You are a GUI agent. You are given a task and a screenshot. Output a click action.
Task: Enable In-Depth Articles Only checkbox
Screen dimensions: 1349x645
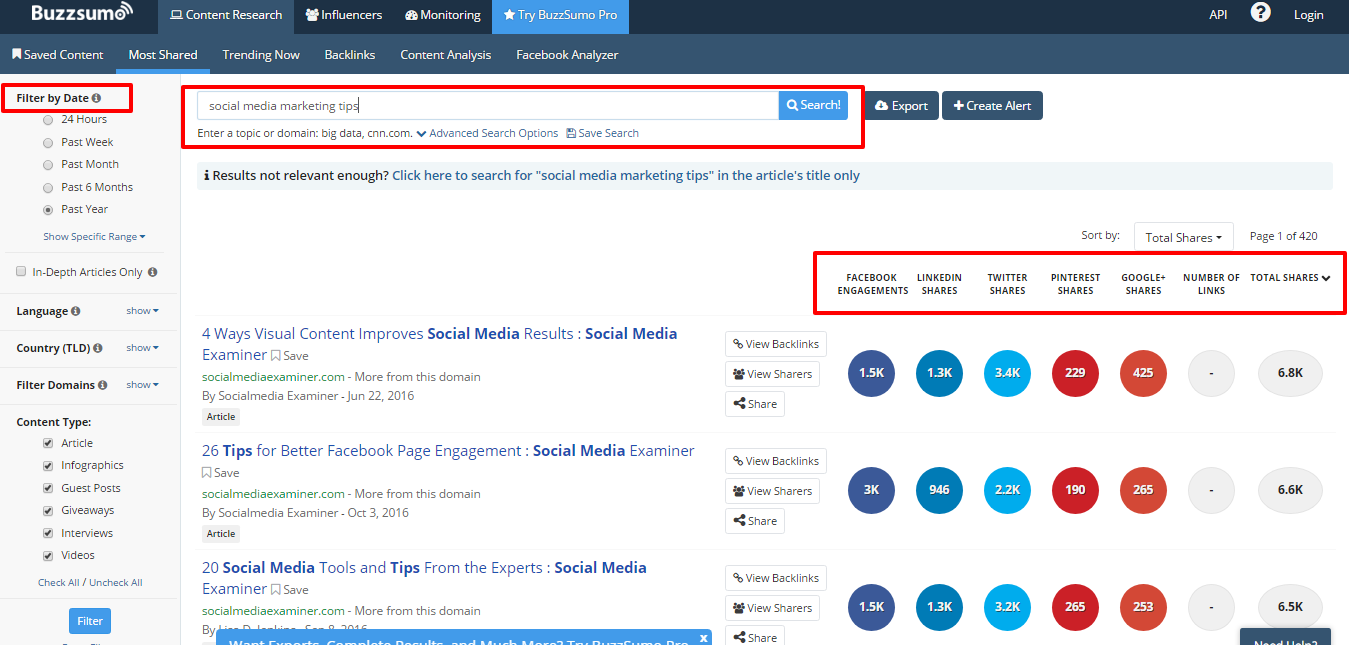[22, 272]
